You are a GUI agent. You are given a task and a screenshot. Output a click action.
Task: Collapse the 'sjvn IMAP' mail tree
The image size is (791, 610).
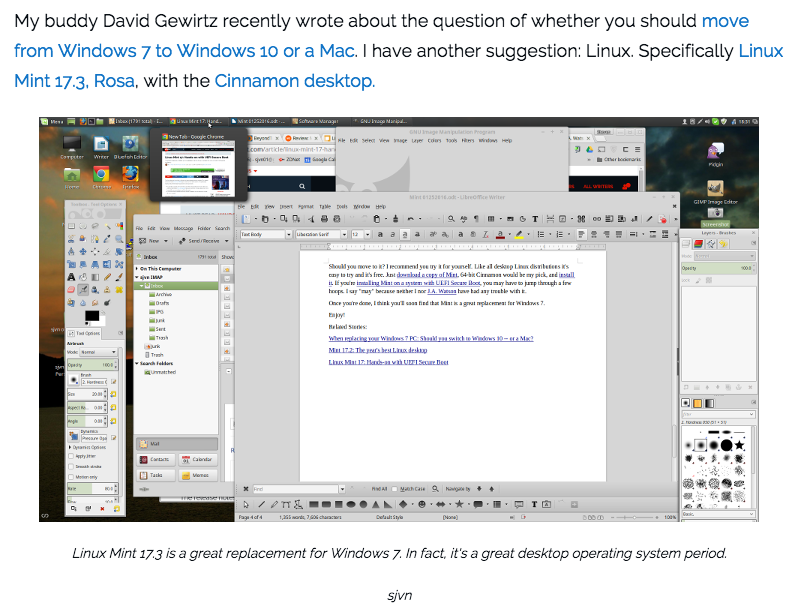[137, 277]
